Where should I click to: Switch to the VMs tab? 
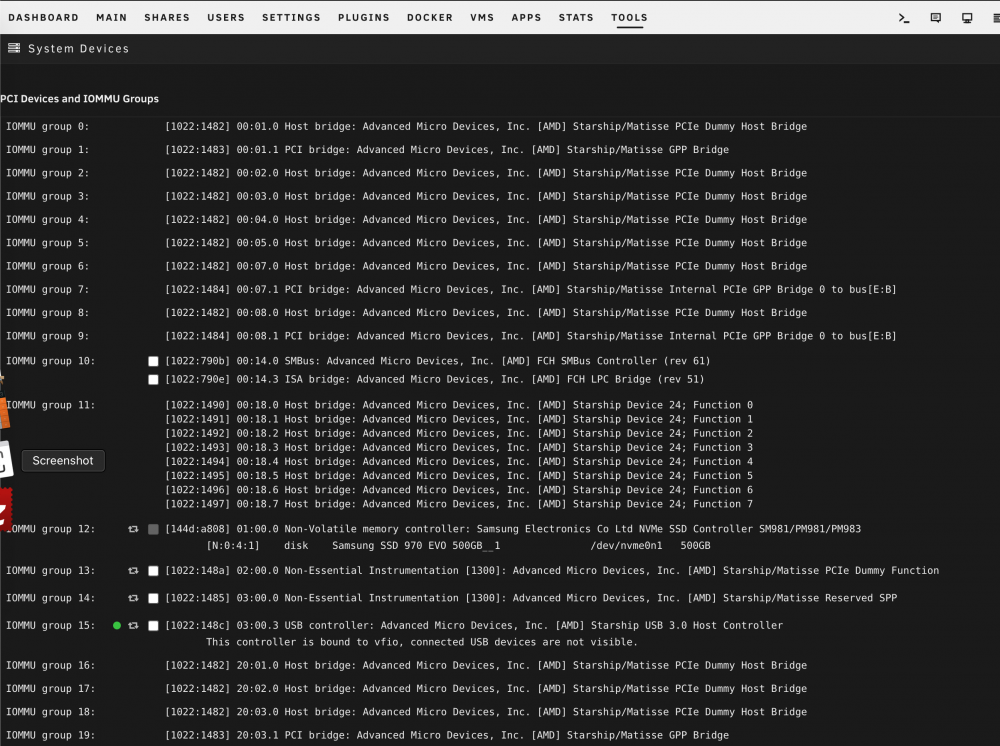pyautogui.click(x=482, y=18)
